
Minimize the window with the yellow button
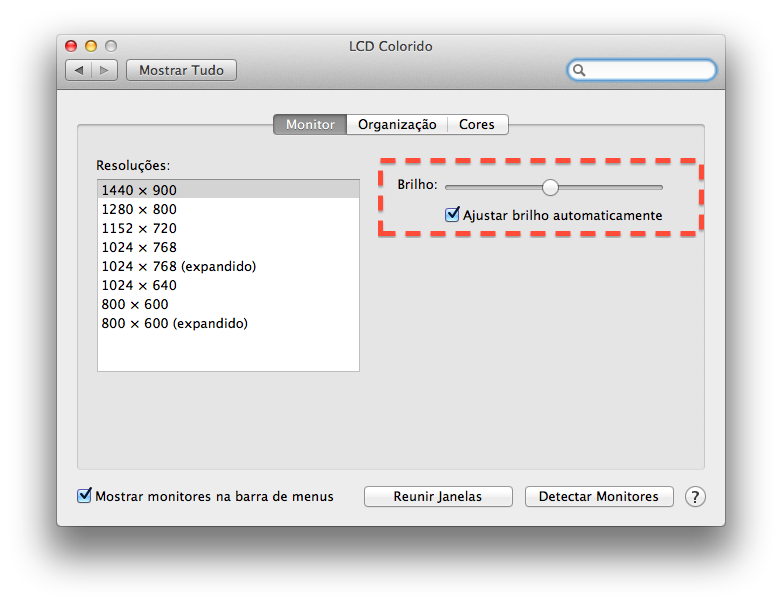91,46
